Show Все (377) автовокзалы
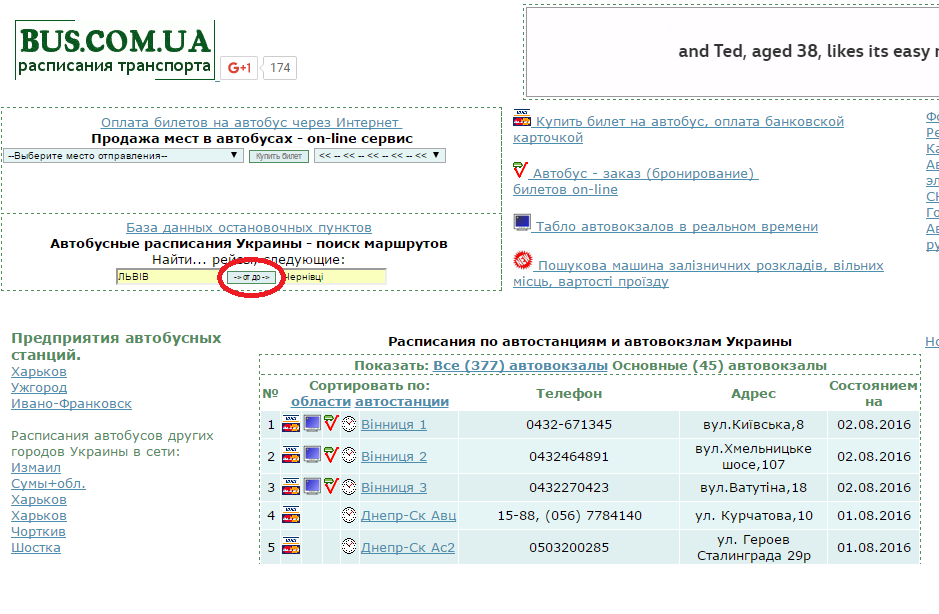This screenshot has height=614, width=939. pos(520,365)
